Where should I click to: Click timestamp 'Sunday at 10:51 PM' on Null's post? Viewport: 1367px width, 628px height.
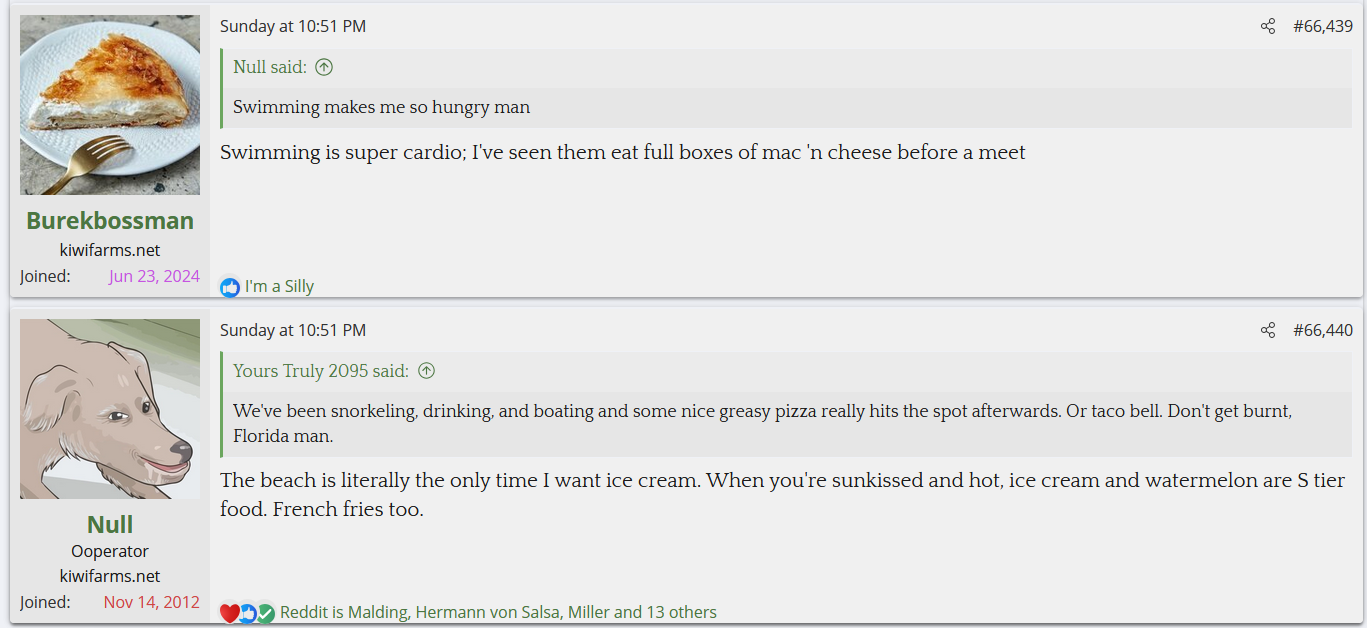(x=293, y=330)
